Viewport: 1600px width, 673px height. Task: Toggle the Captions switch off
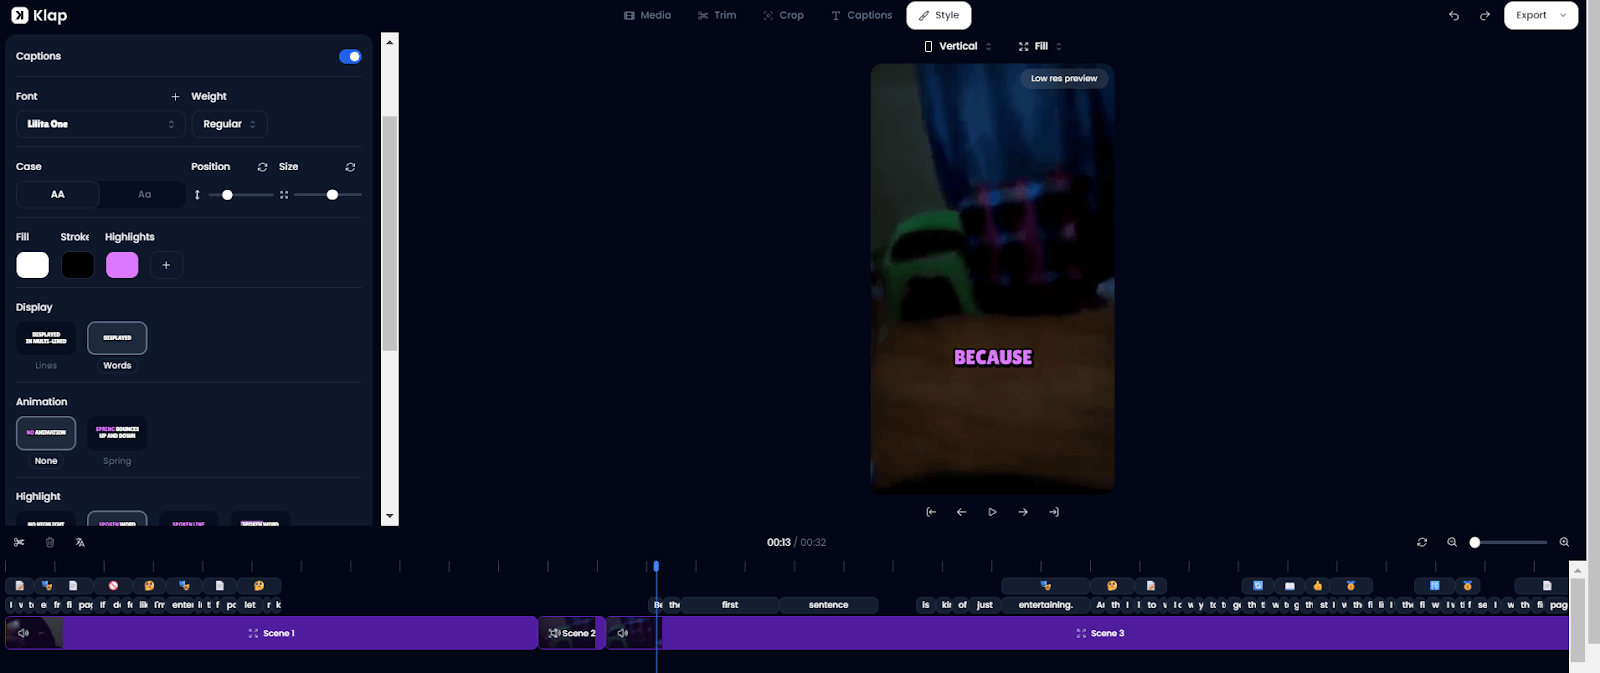350,56
